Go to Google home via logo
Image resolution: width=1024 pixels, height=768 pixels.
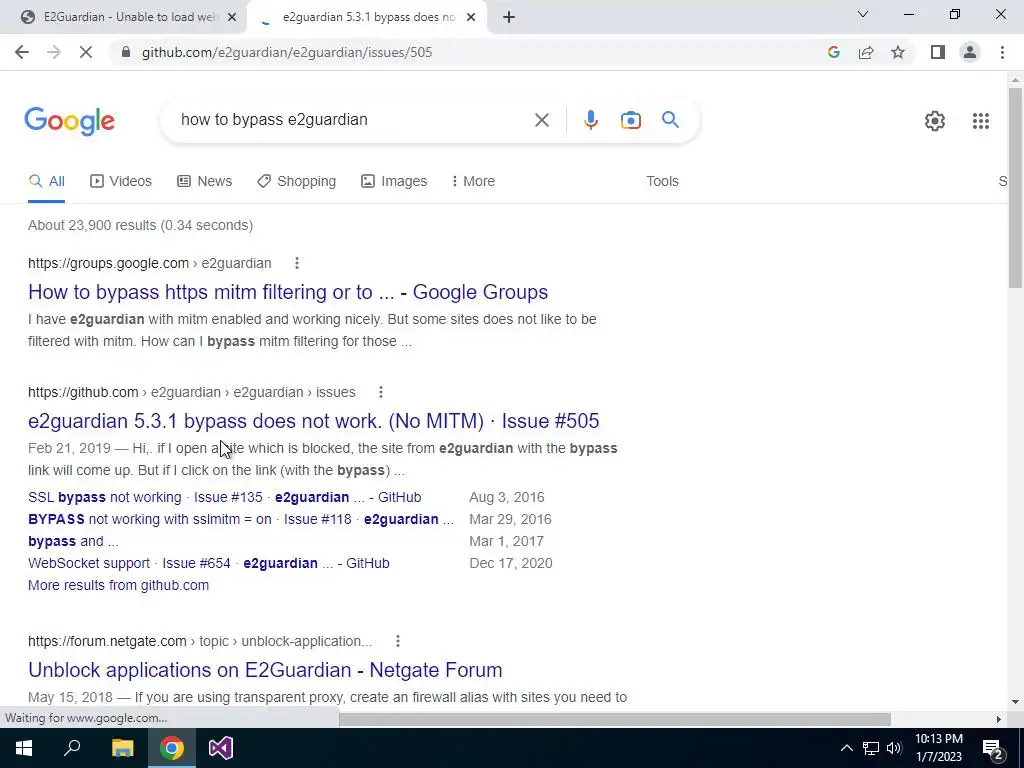click(69, 121)
